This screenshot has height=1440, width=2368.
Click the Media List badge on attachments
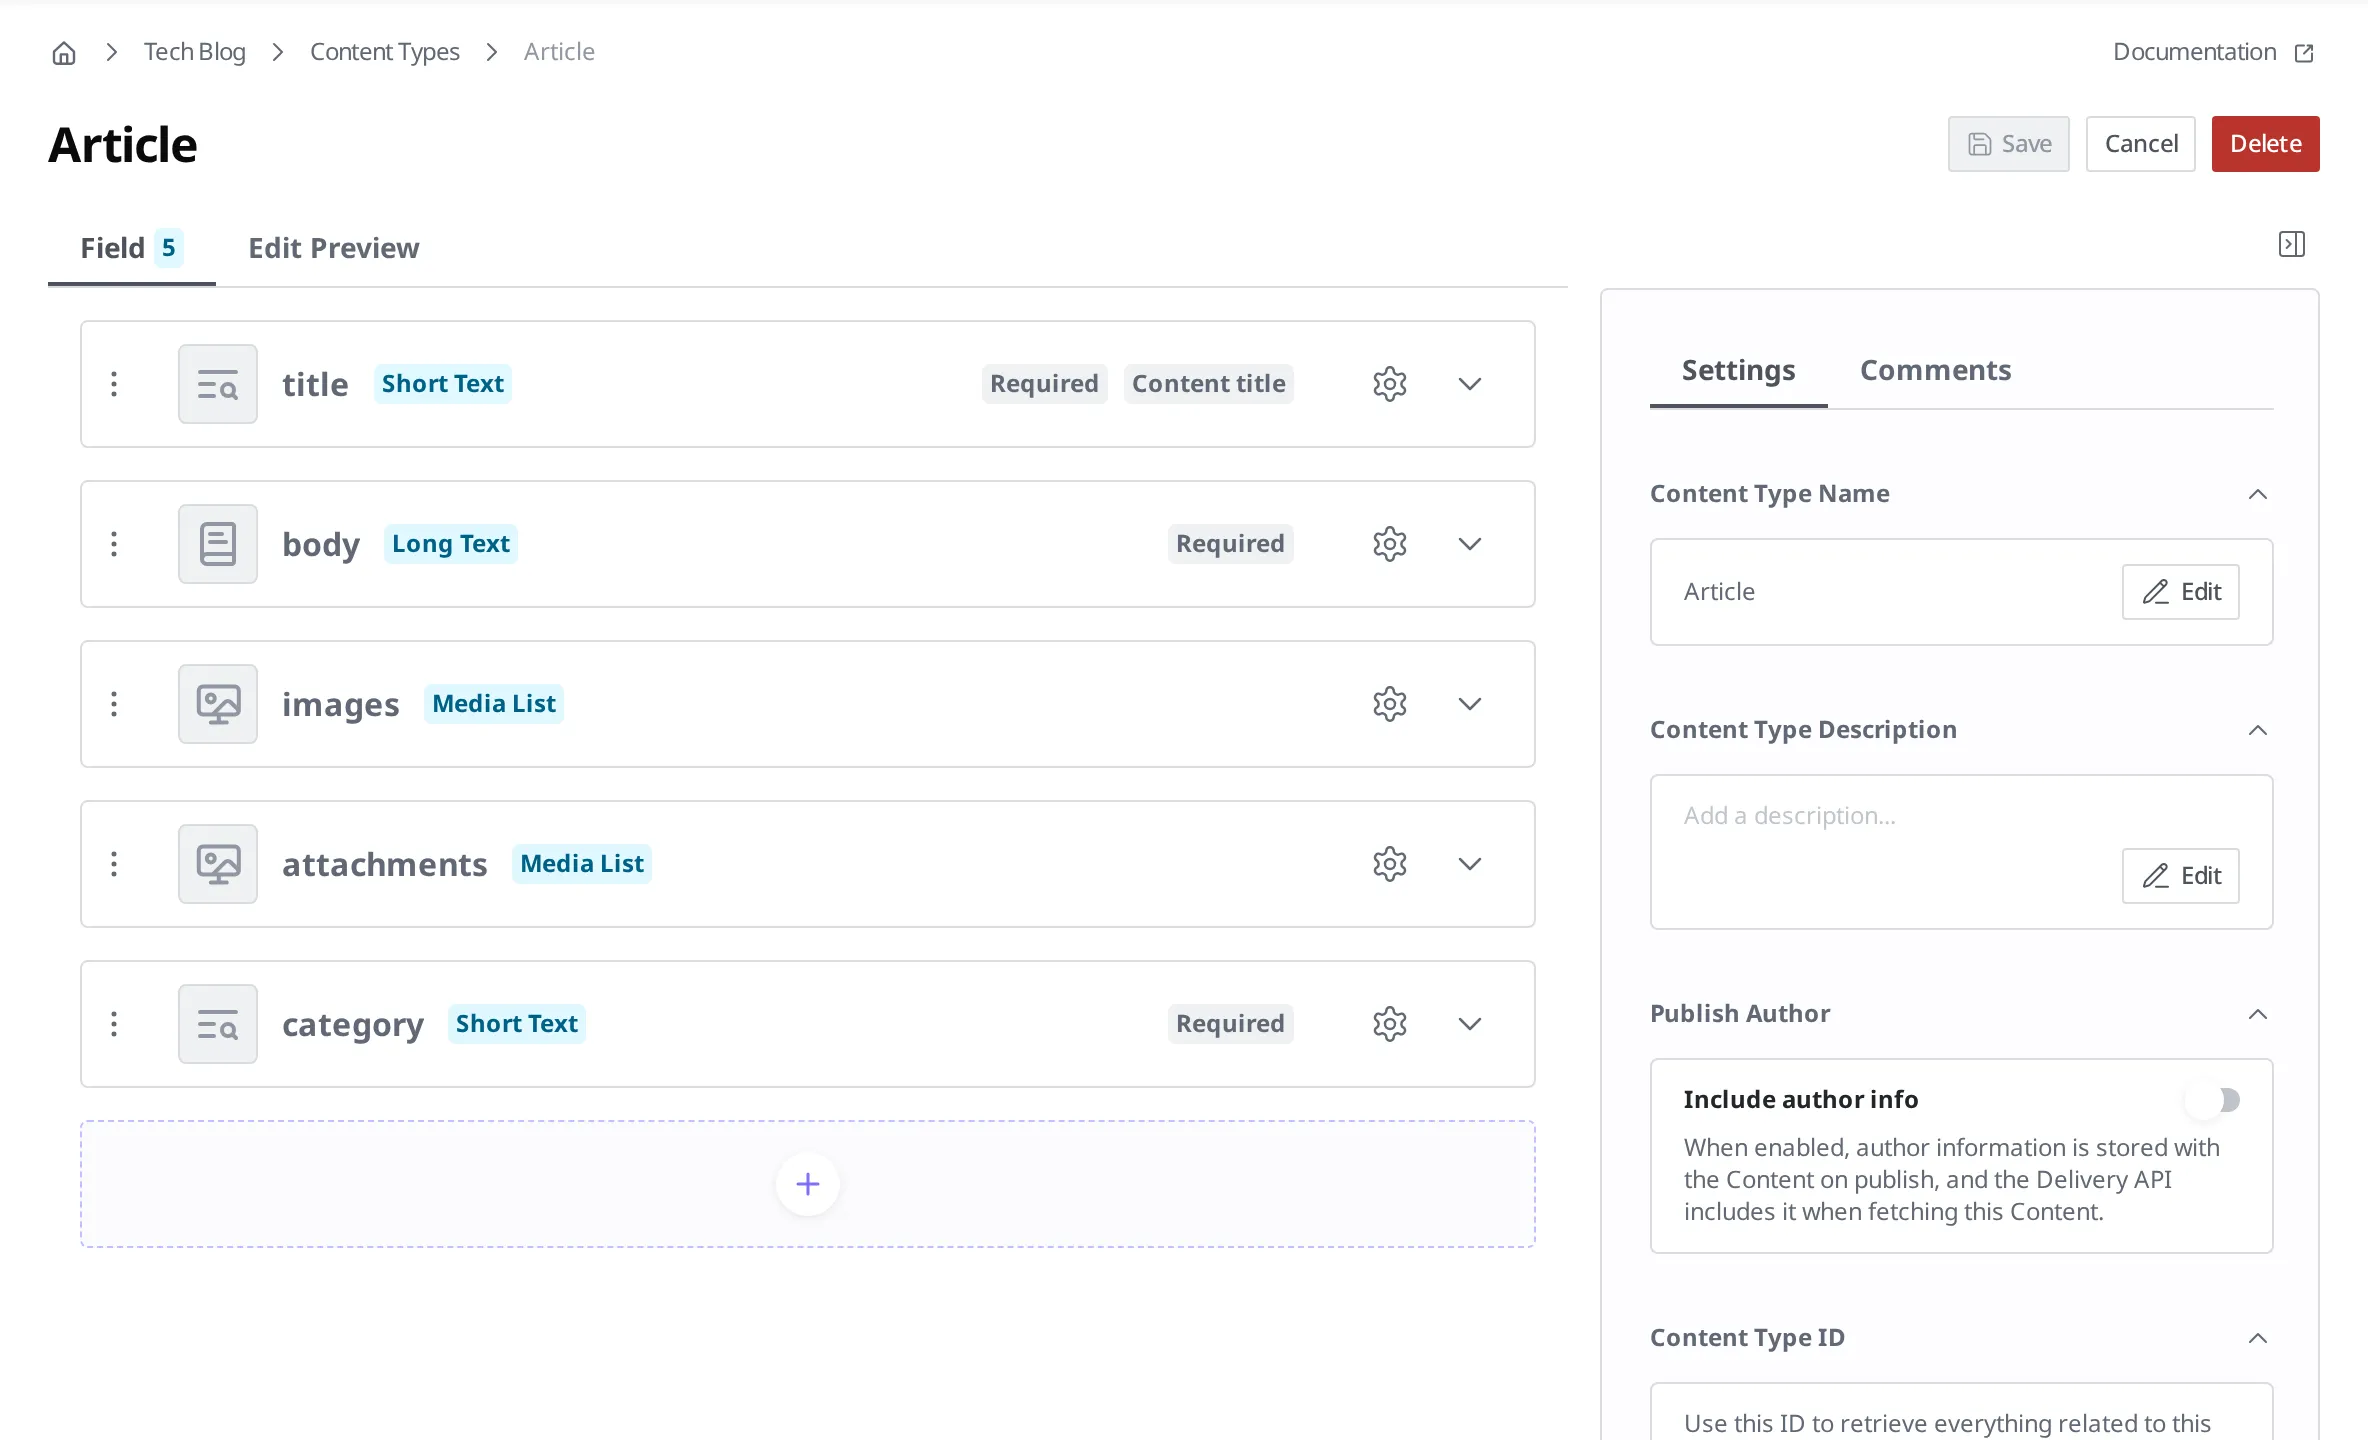582,864
